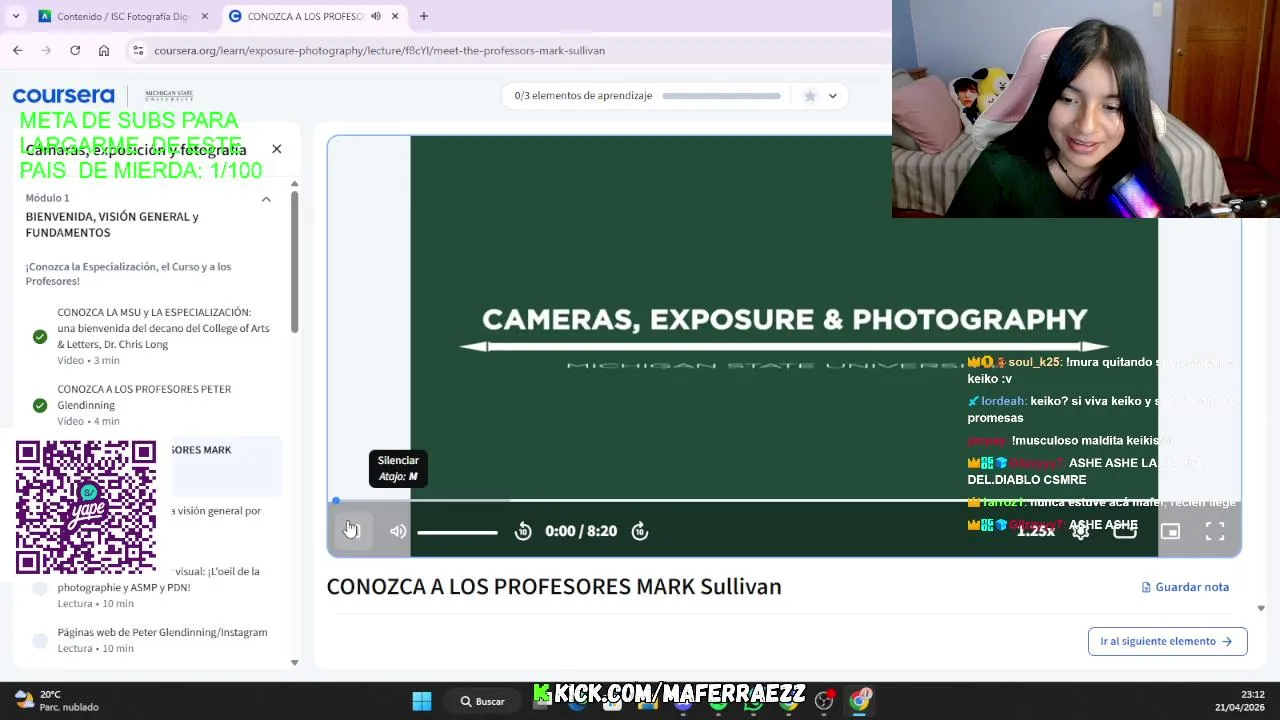Open the Windows Start menu
Image resolution: width=1280 pixels, height=720 pixels.
pos(422,701)
